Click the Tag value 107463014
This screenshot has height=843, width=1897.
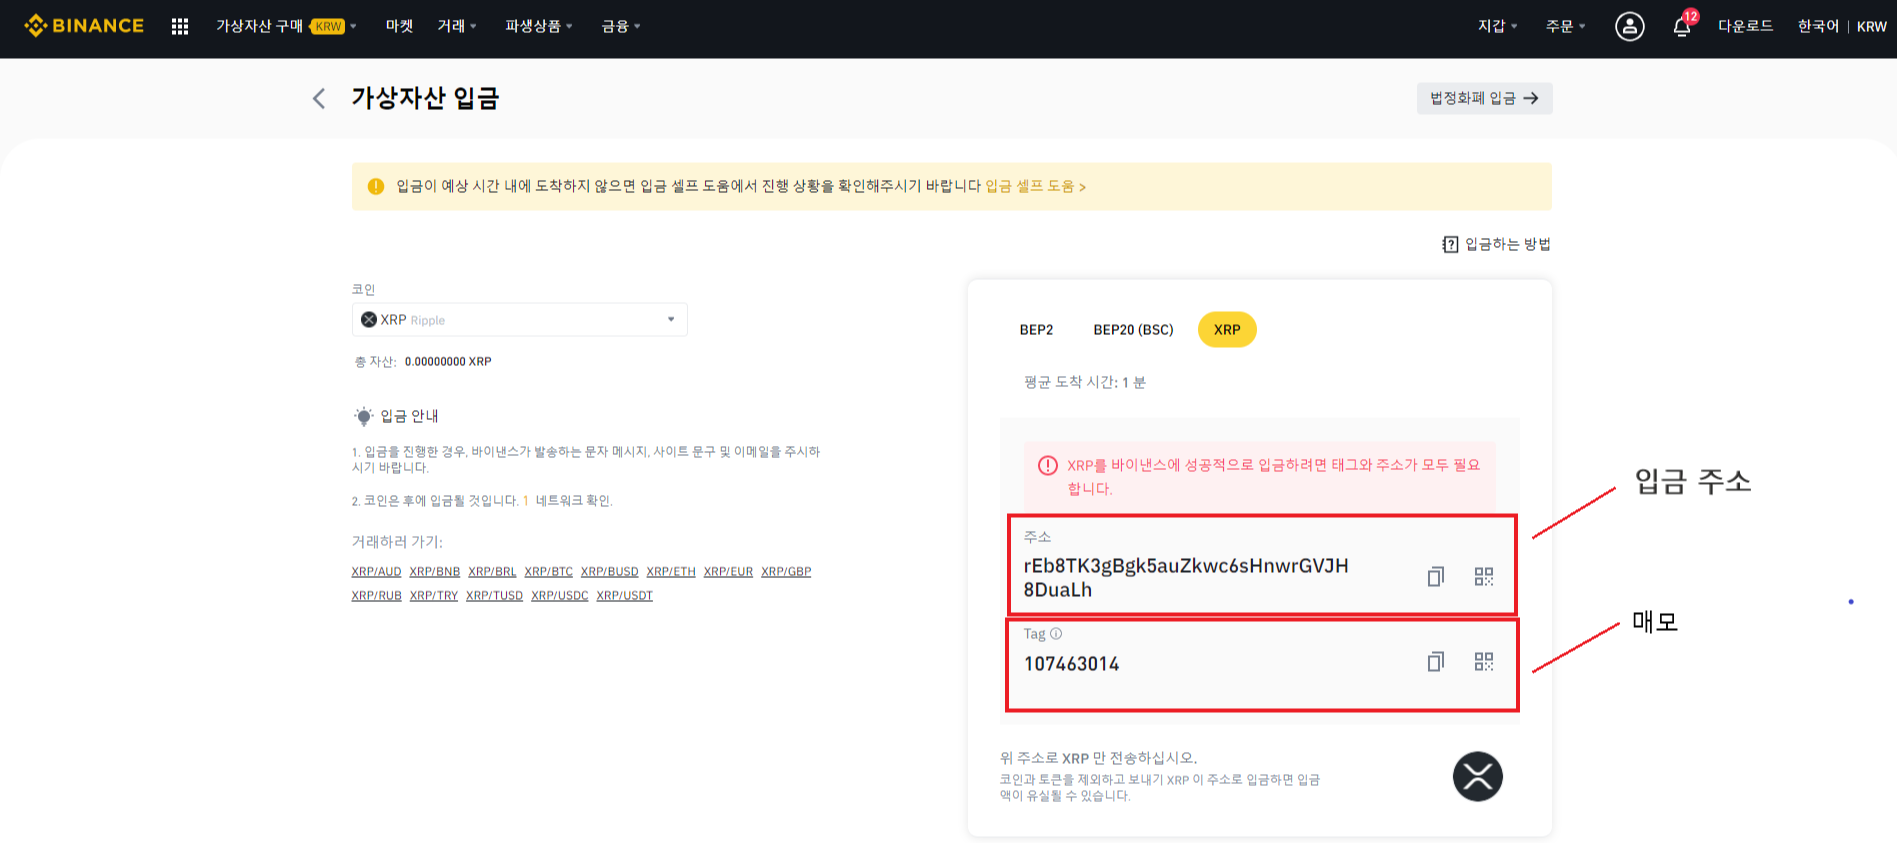1071,664
